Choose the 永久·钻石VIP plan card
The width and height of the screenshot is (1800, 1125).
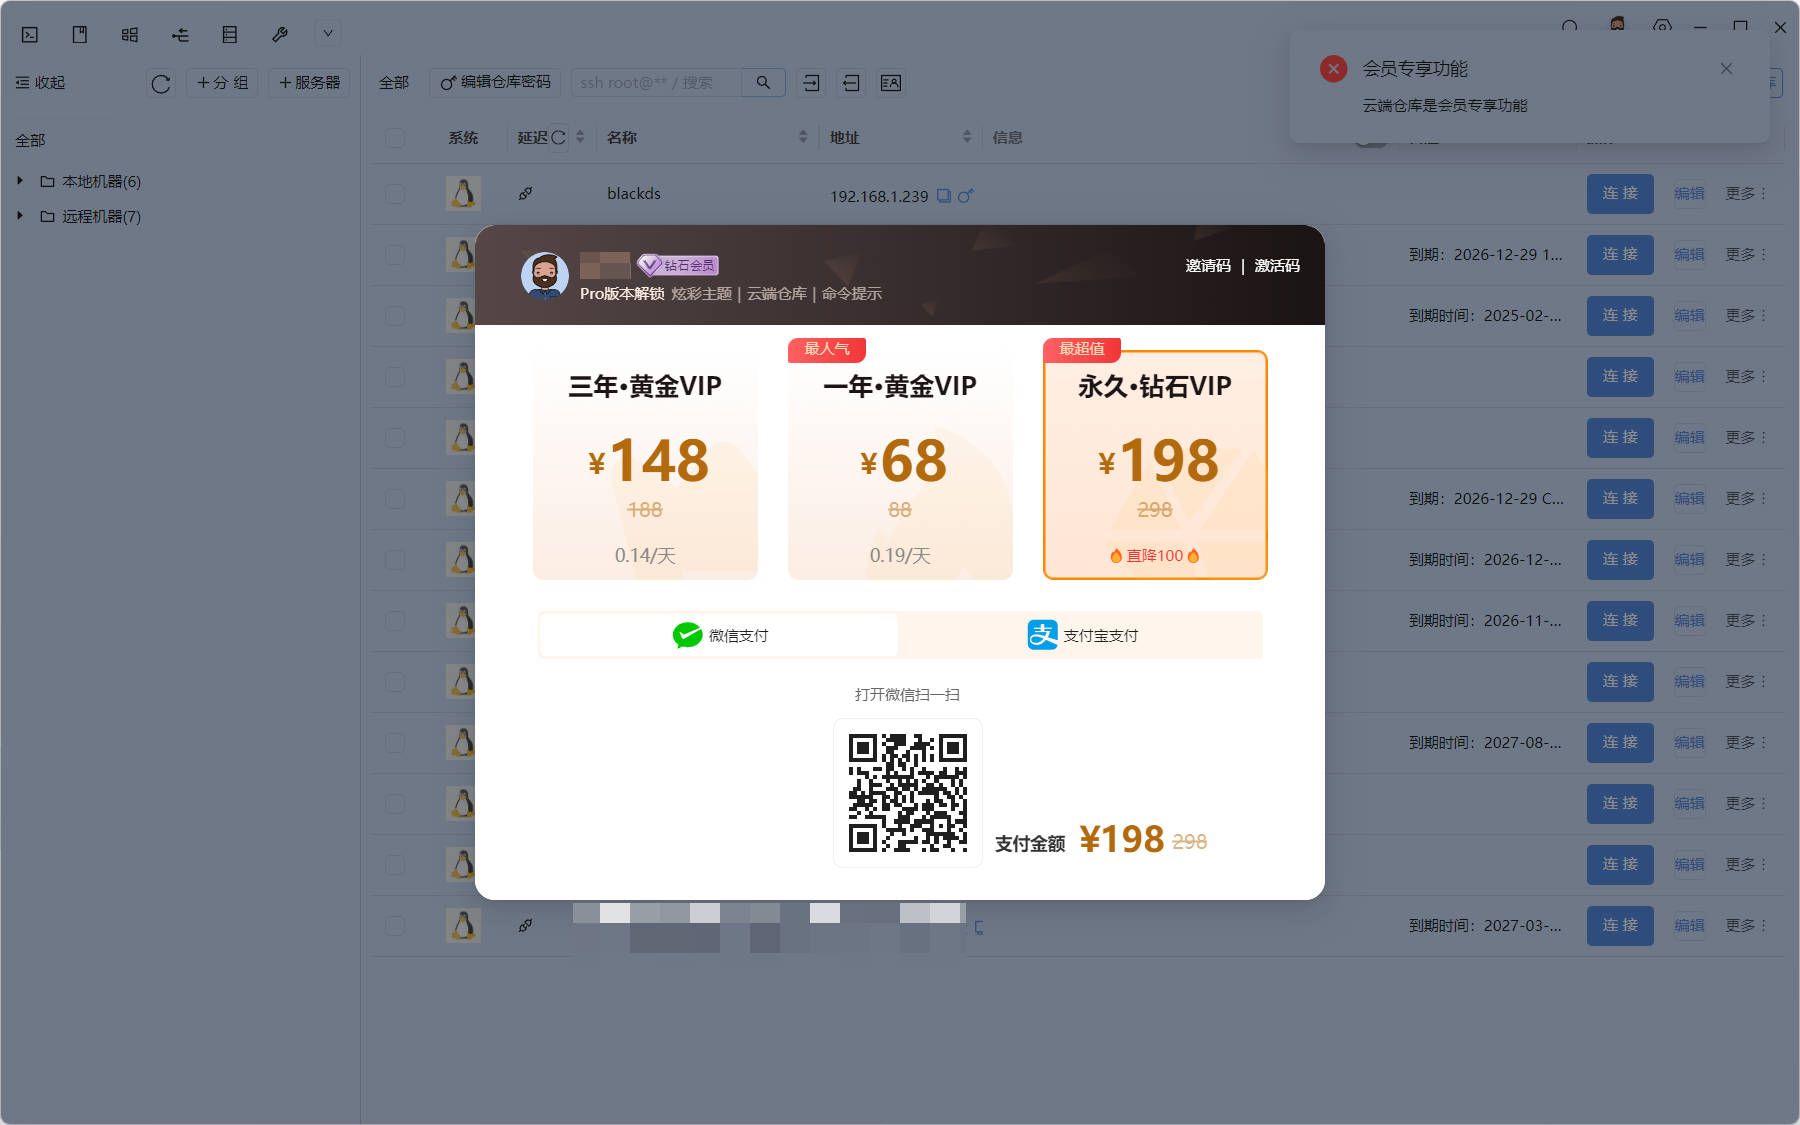(x=1155, y=465)
